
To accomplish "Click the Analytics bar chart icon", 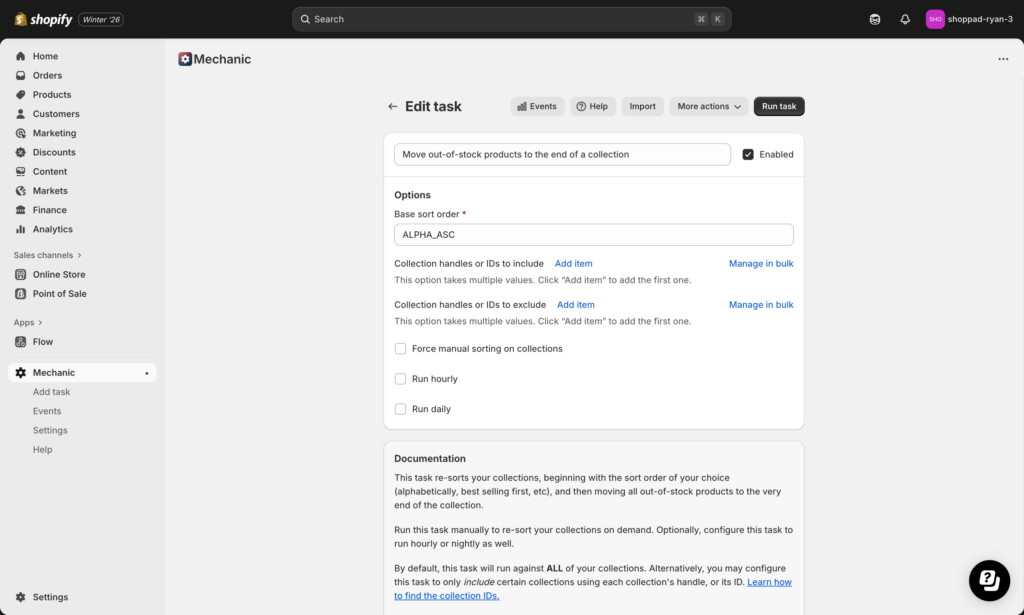I will pos(20,229).
